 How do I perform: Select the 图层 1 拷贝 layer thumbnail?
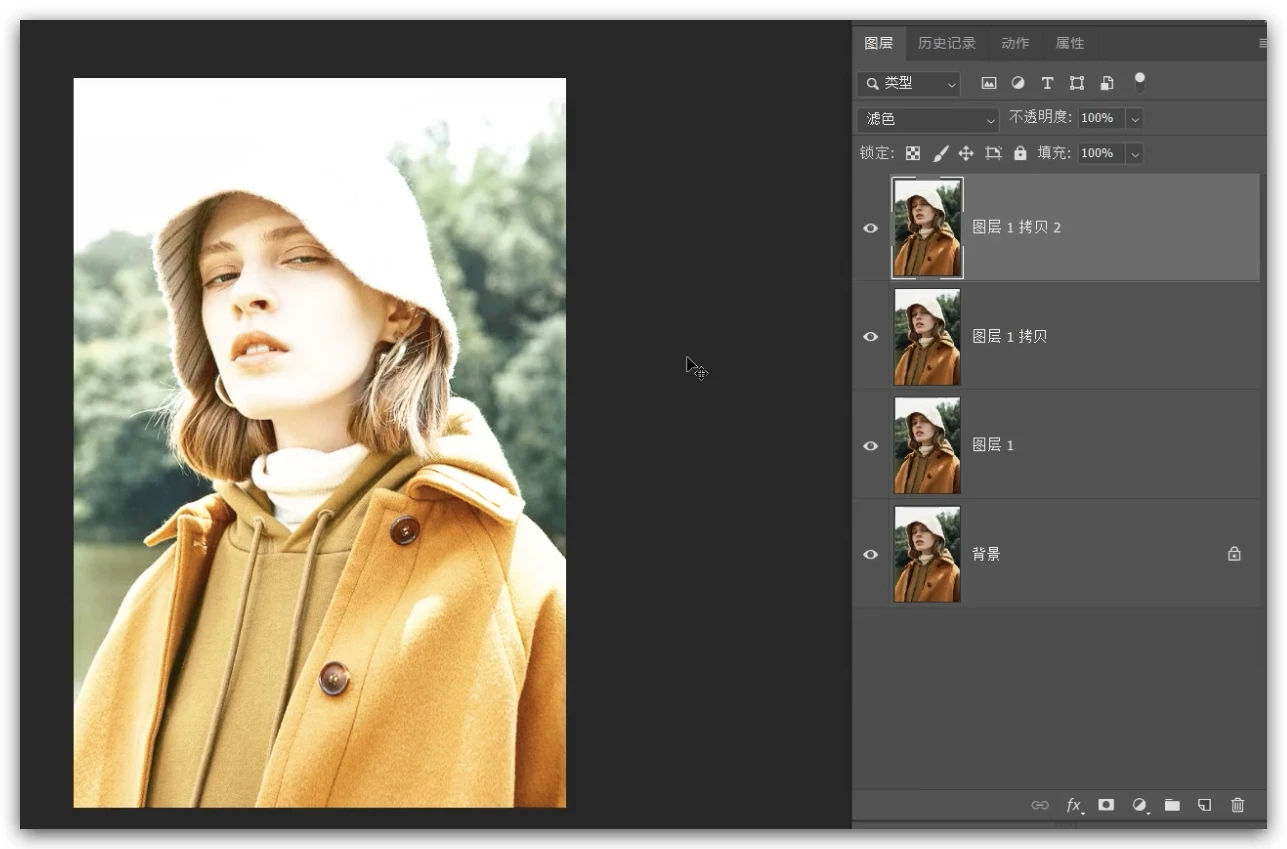[x=927, y=337]
